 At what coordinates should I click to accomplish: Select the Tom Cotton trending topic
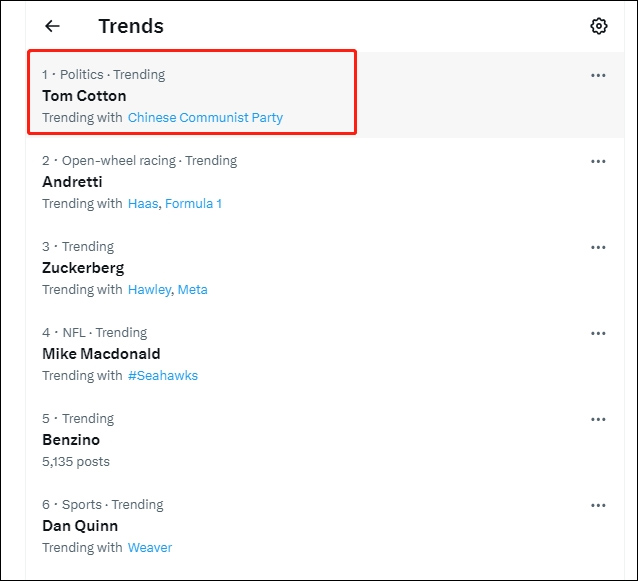pyautogui.click(x=325, y=95)
